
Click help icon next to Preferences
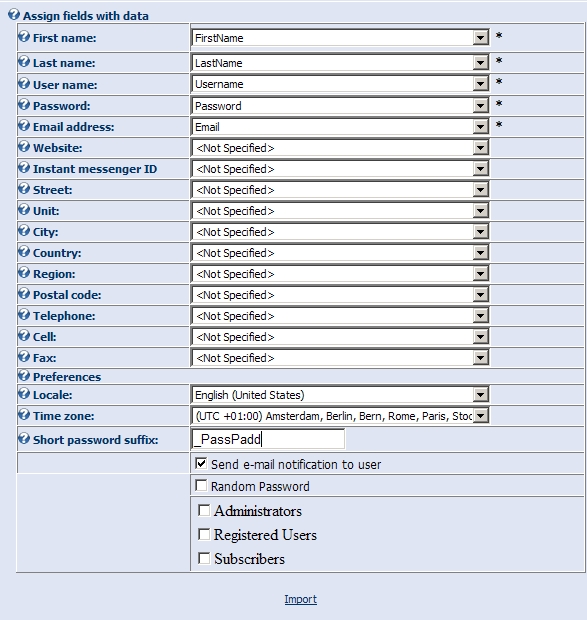(24, 376)
